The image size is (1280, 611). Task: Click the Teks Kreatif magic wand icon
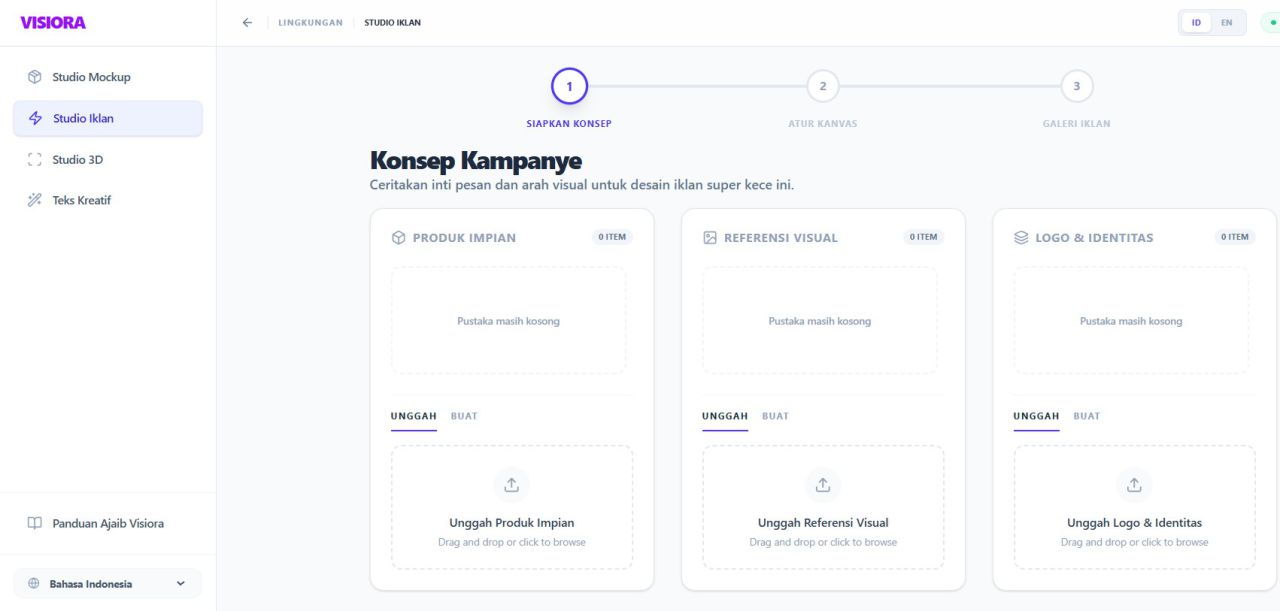(x=35, y=200)
